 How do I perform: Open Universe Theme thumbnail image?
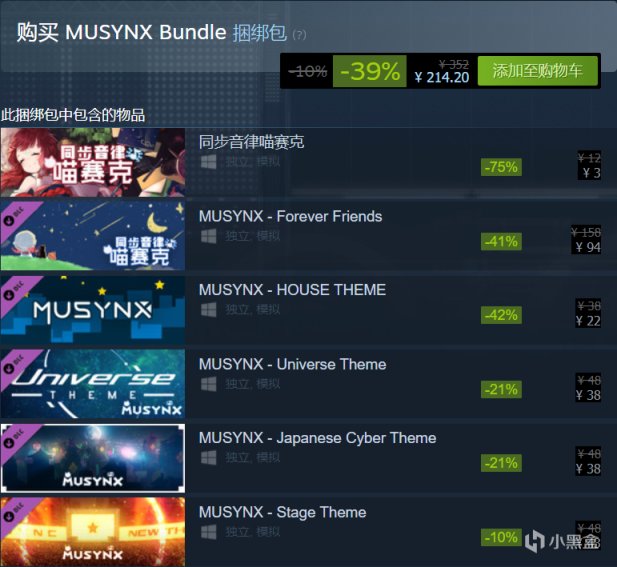(93, 384)
